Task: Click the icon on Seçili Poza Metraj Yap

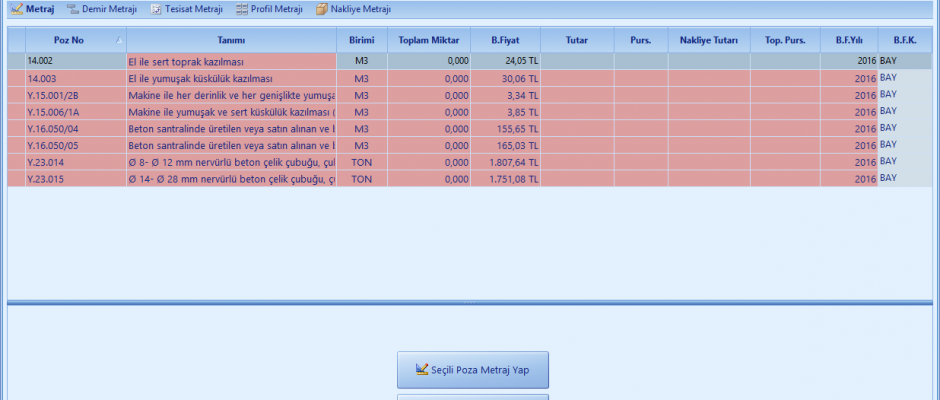Action: (x=422, y=370)
